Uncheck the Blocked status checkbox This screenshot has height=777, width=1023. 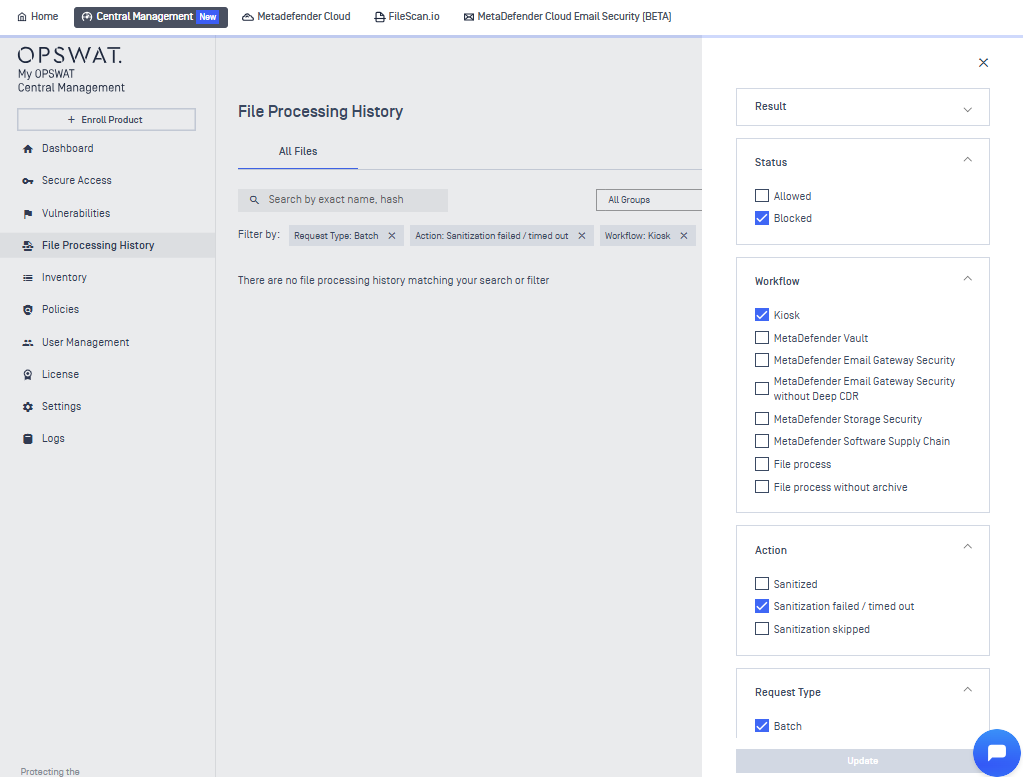(761, 218)
